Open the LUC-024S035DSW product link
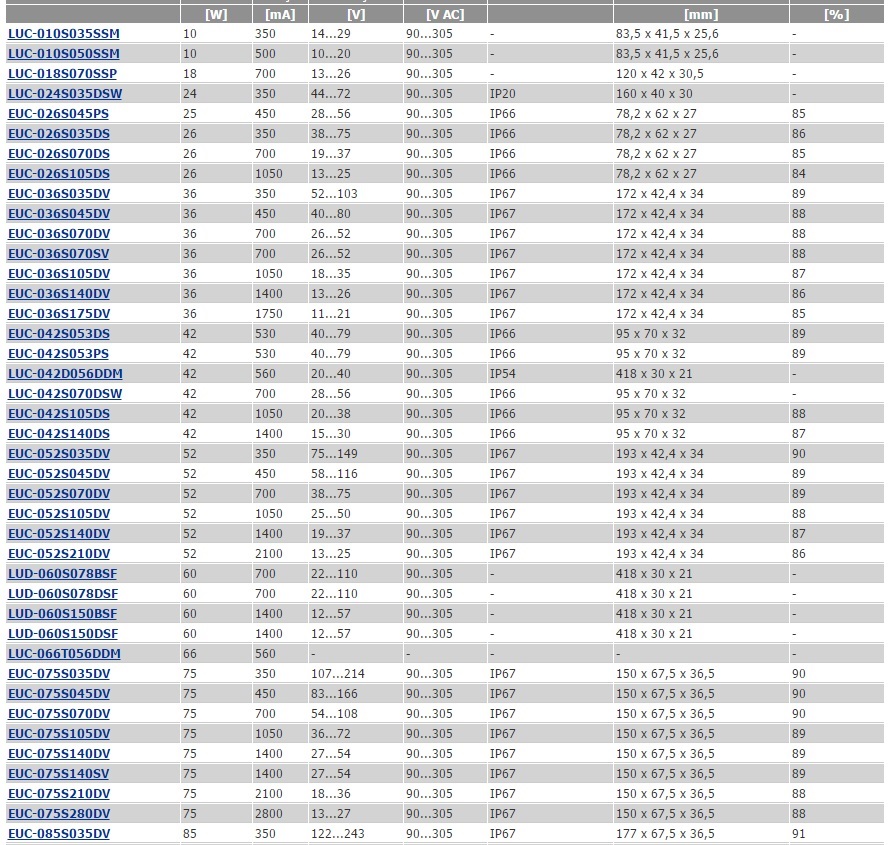Screen dimensions: 889x845 (x=65, y=94)
